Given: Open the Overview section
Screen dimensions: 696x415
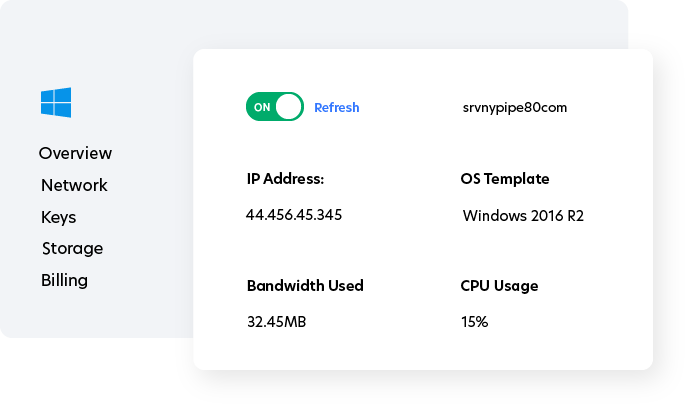Looking at the screenshot, I should tap(75, 153).
